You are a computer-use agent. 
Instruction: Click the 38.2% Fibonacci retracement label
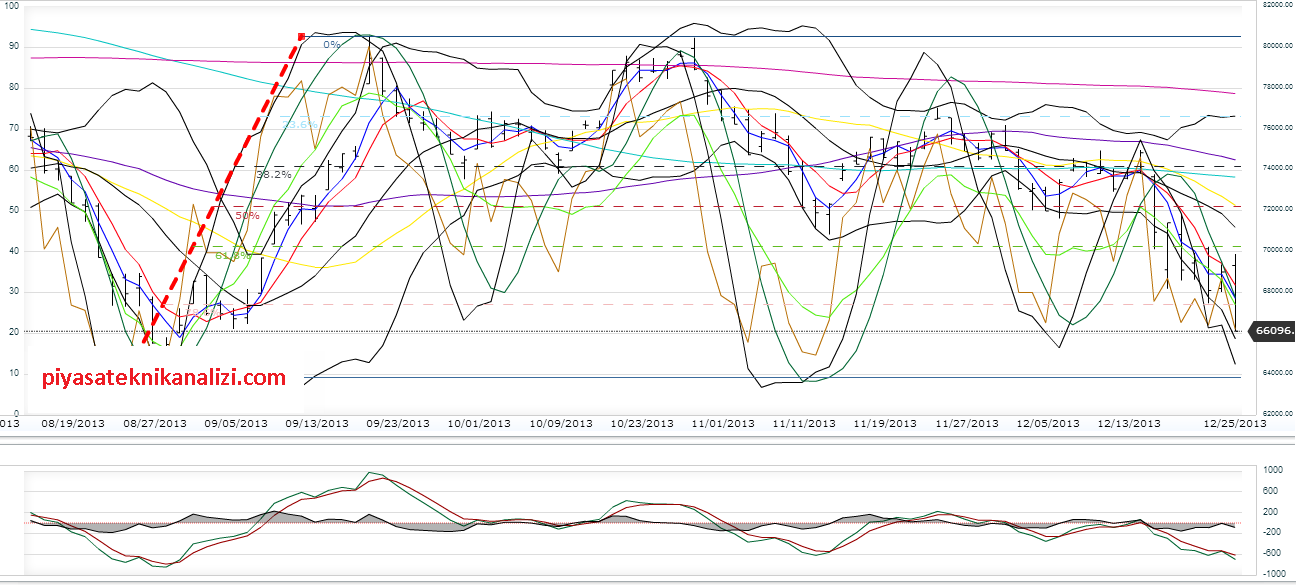click(x=273, y=174)
